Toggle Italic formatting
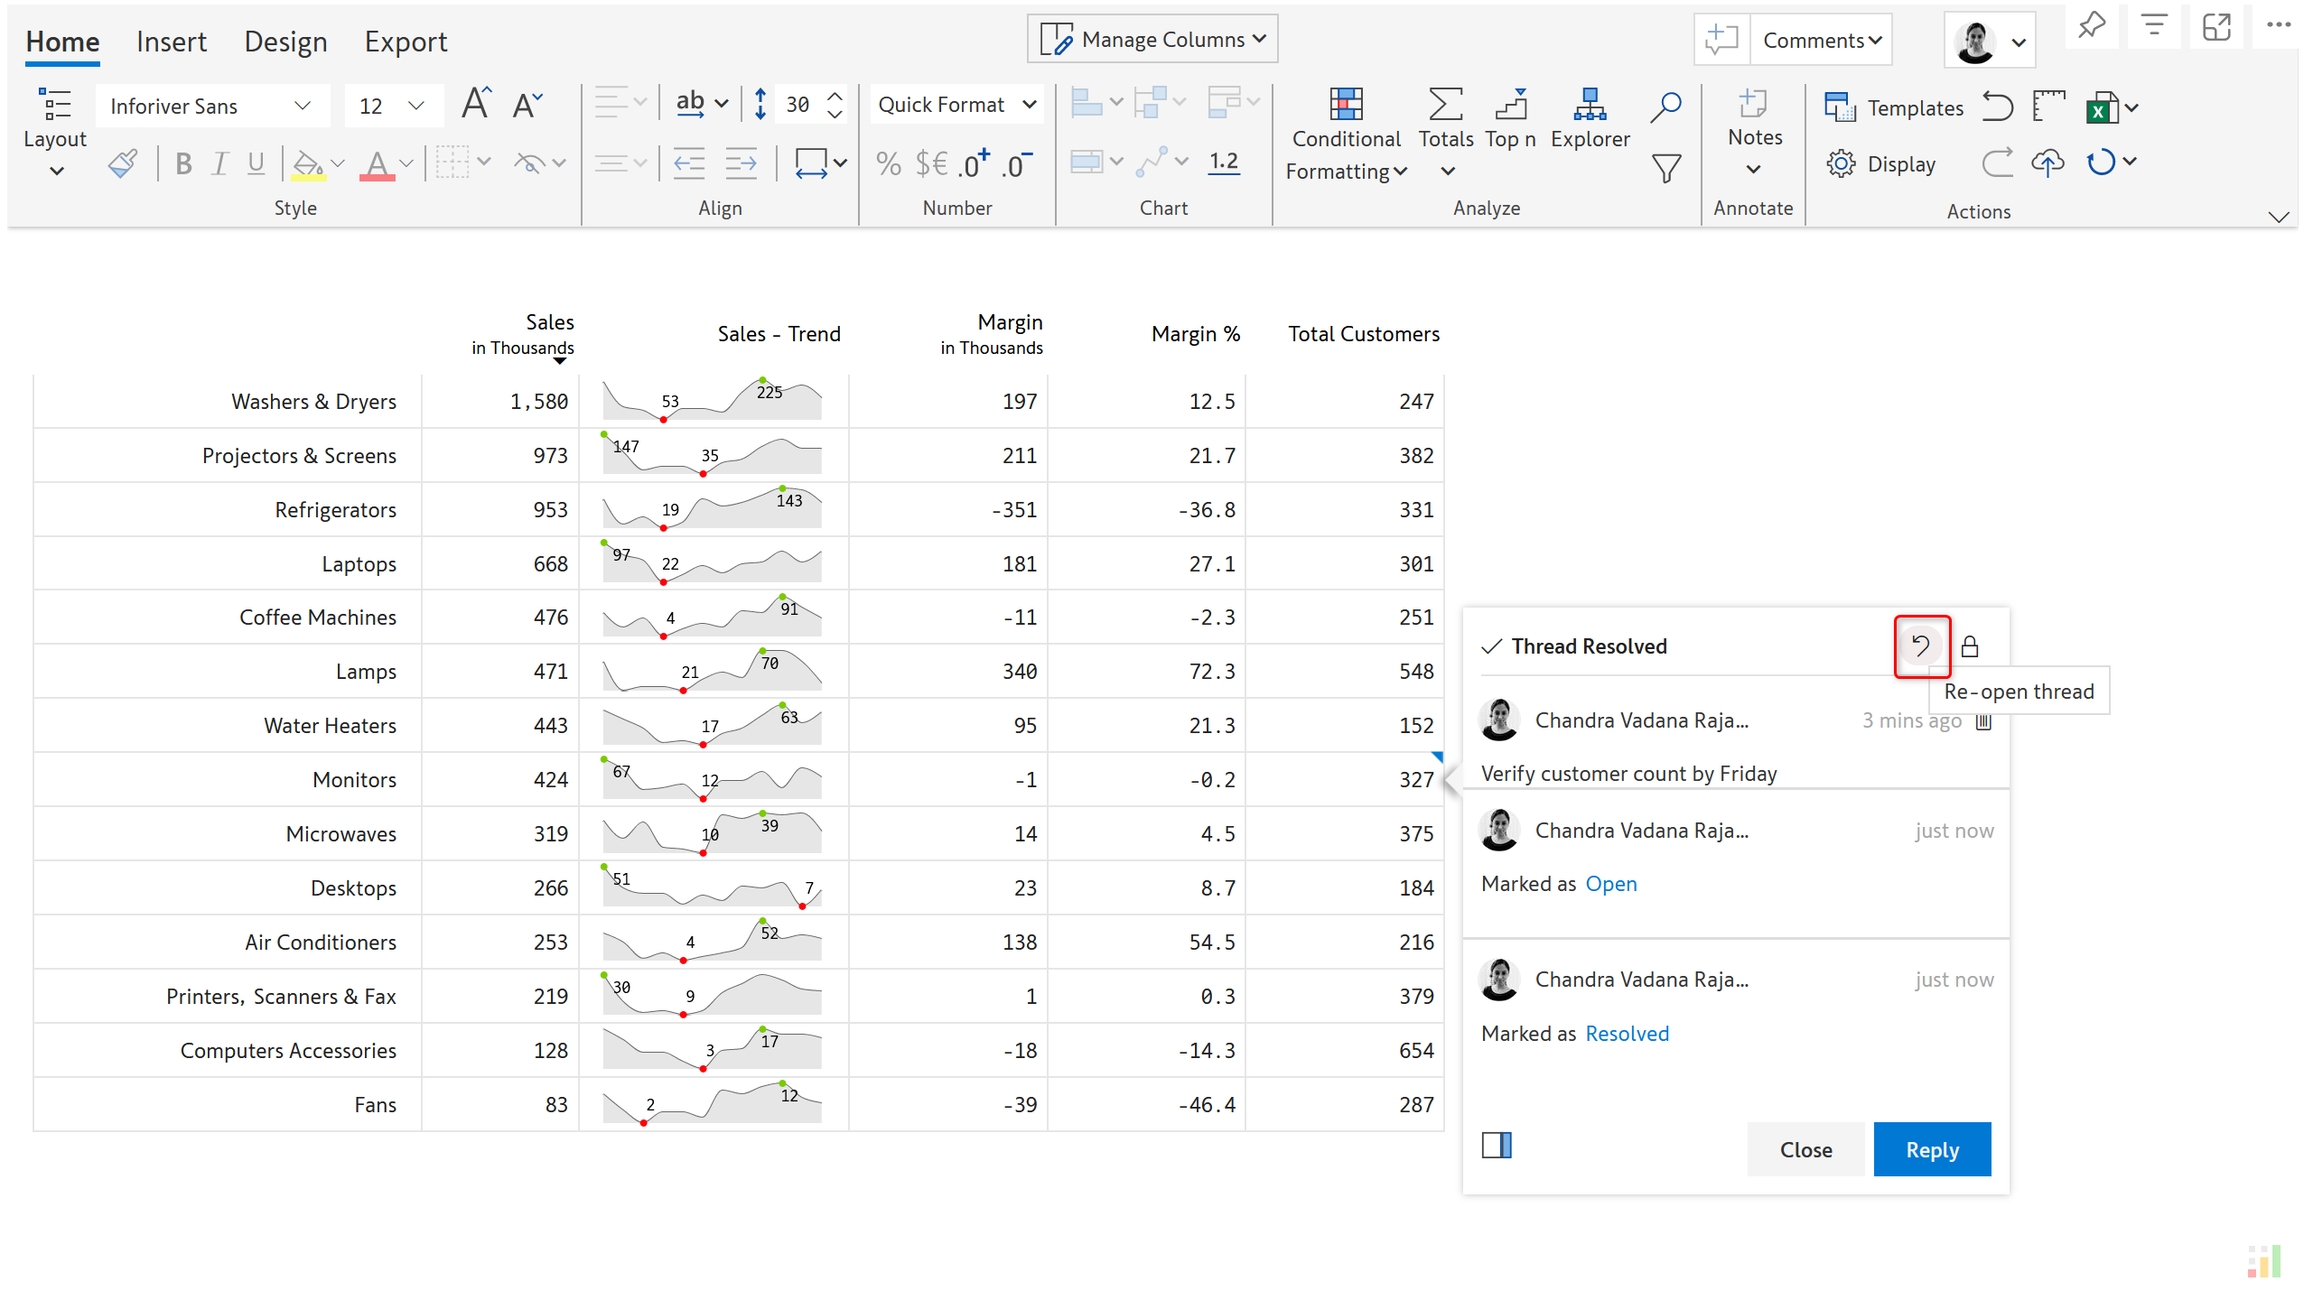This screenshot has width=2304, height=1291. point(219,163)
